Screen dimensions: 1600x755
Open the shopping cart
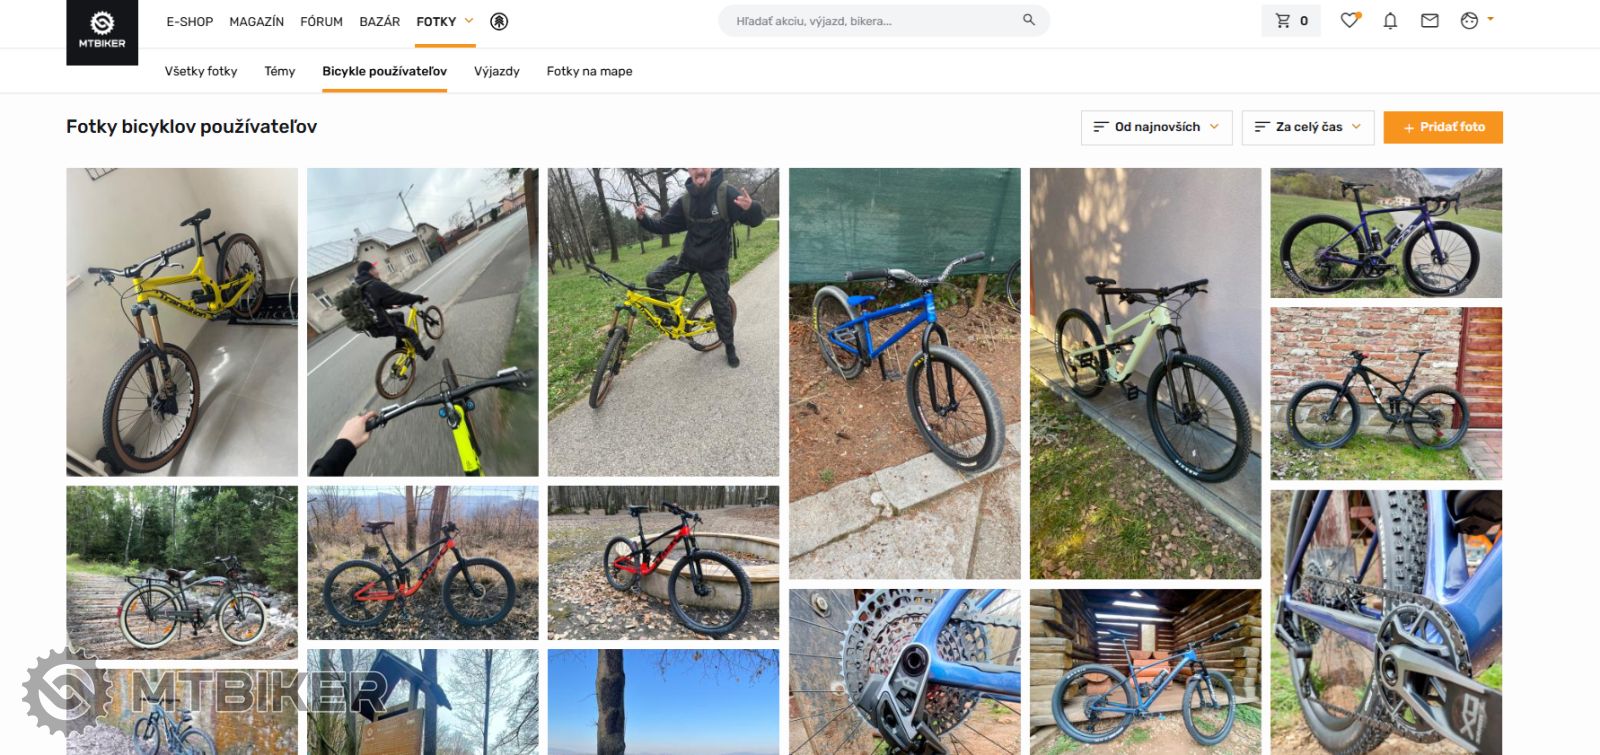[1291, 21]
